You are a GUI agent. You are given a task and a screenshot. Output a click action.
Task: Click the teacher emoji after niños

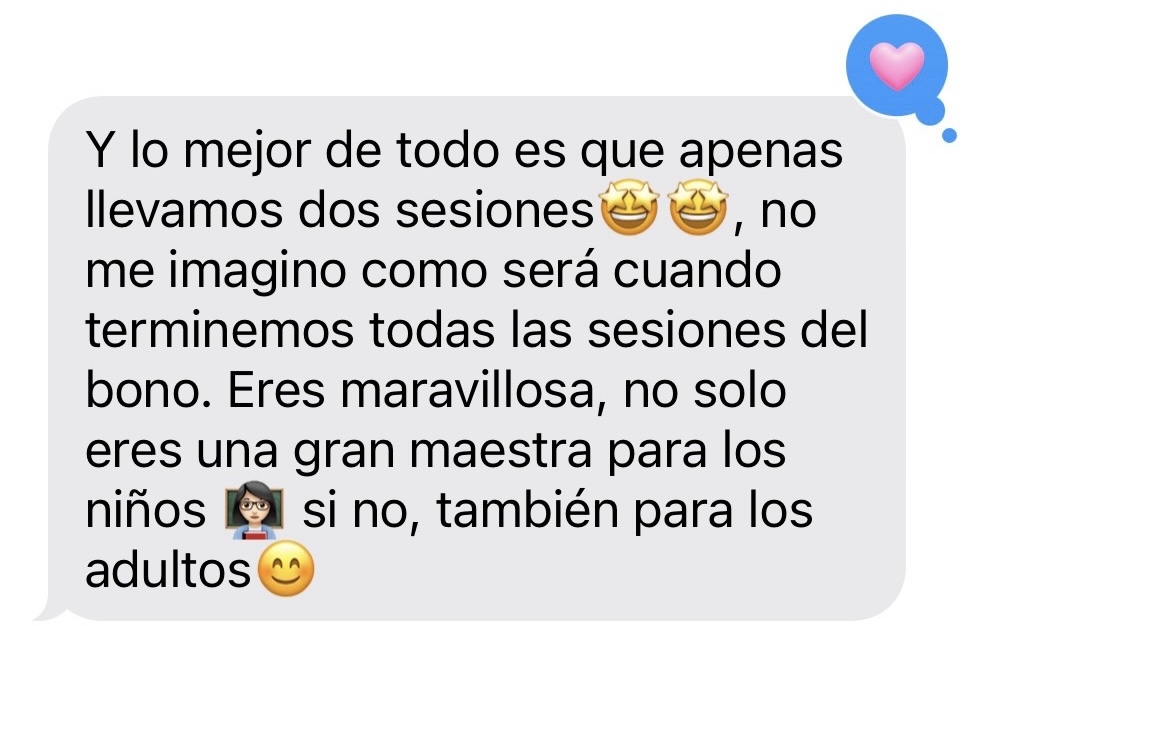(255, 510)
